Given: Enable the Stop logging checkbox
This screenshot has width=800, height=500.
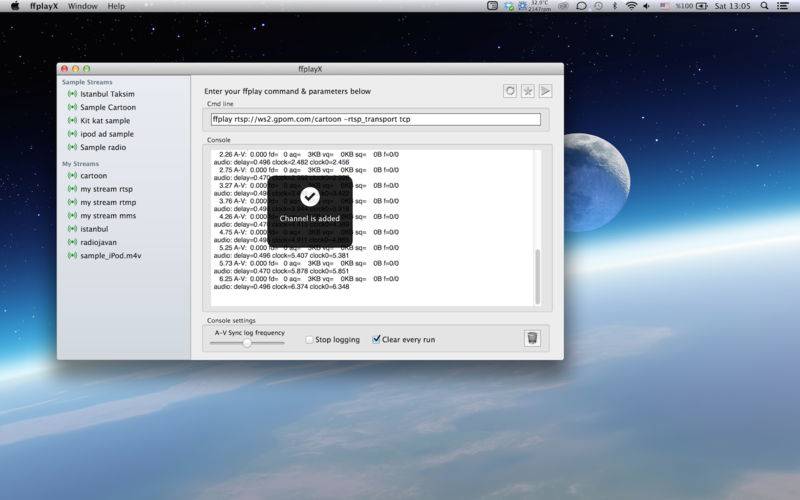Looking at the screenshot, I should coord(309,339).
